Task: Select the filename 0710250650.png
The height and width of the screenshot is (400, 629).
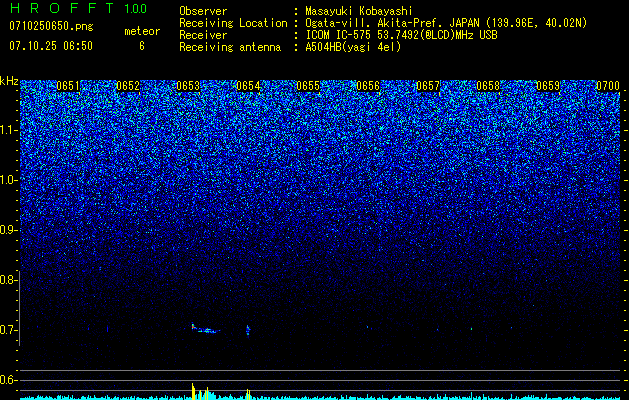Action: coord(51,26)
